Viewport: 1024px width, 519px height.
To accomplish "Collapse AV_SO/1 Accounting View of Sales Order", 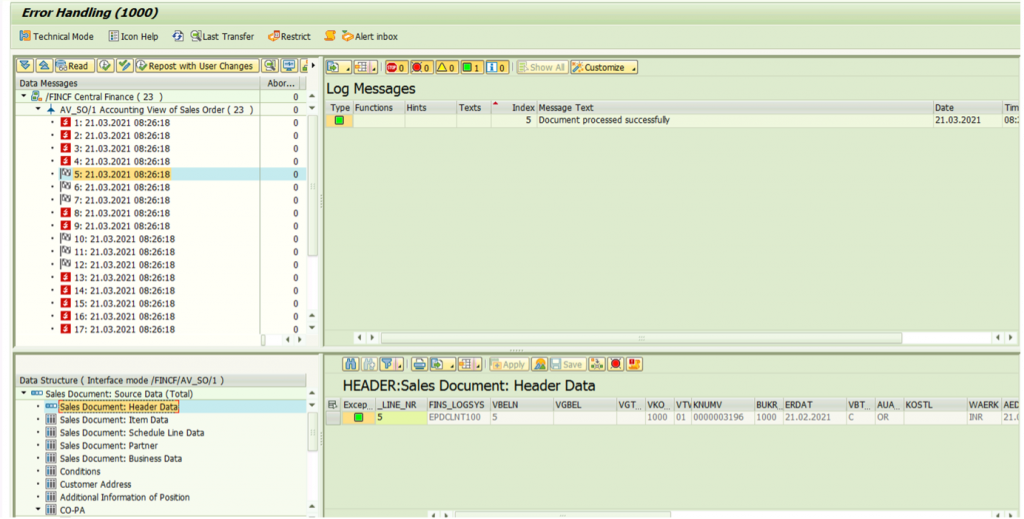I will pos(39,110).
